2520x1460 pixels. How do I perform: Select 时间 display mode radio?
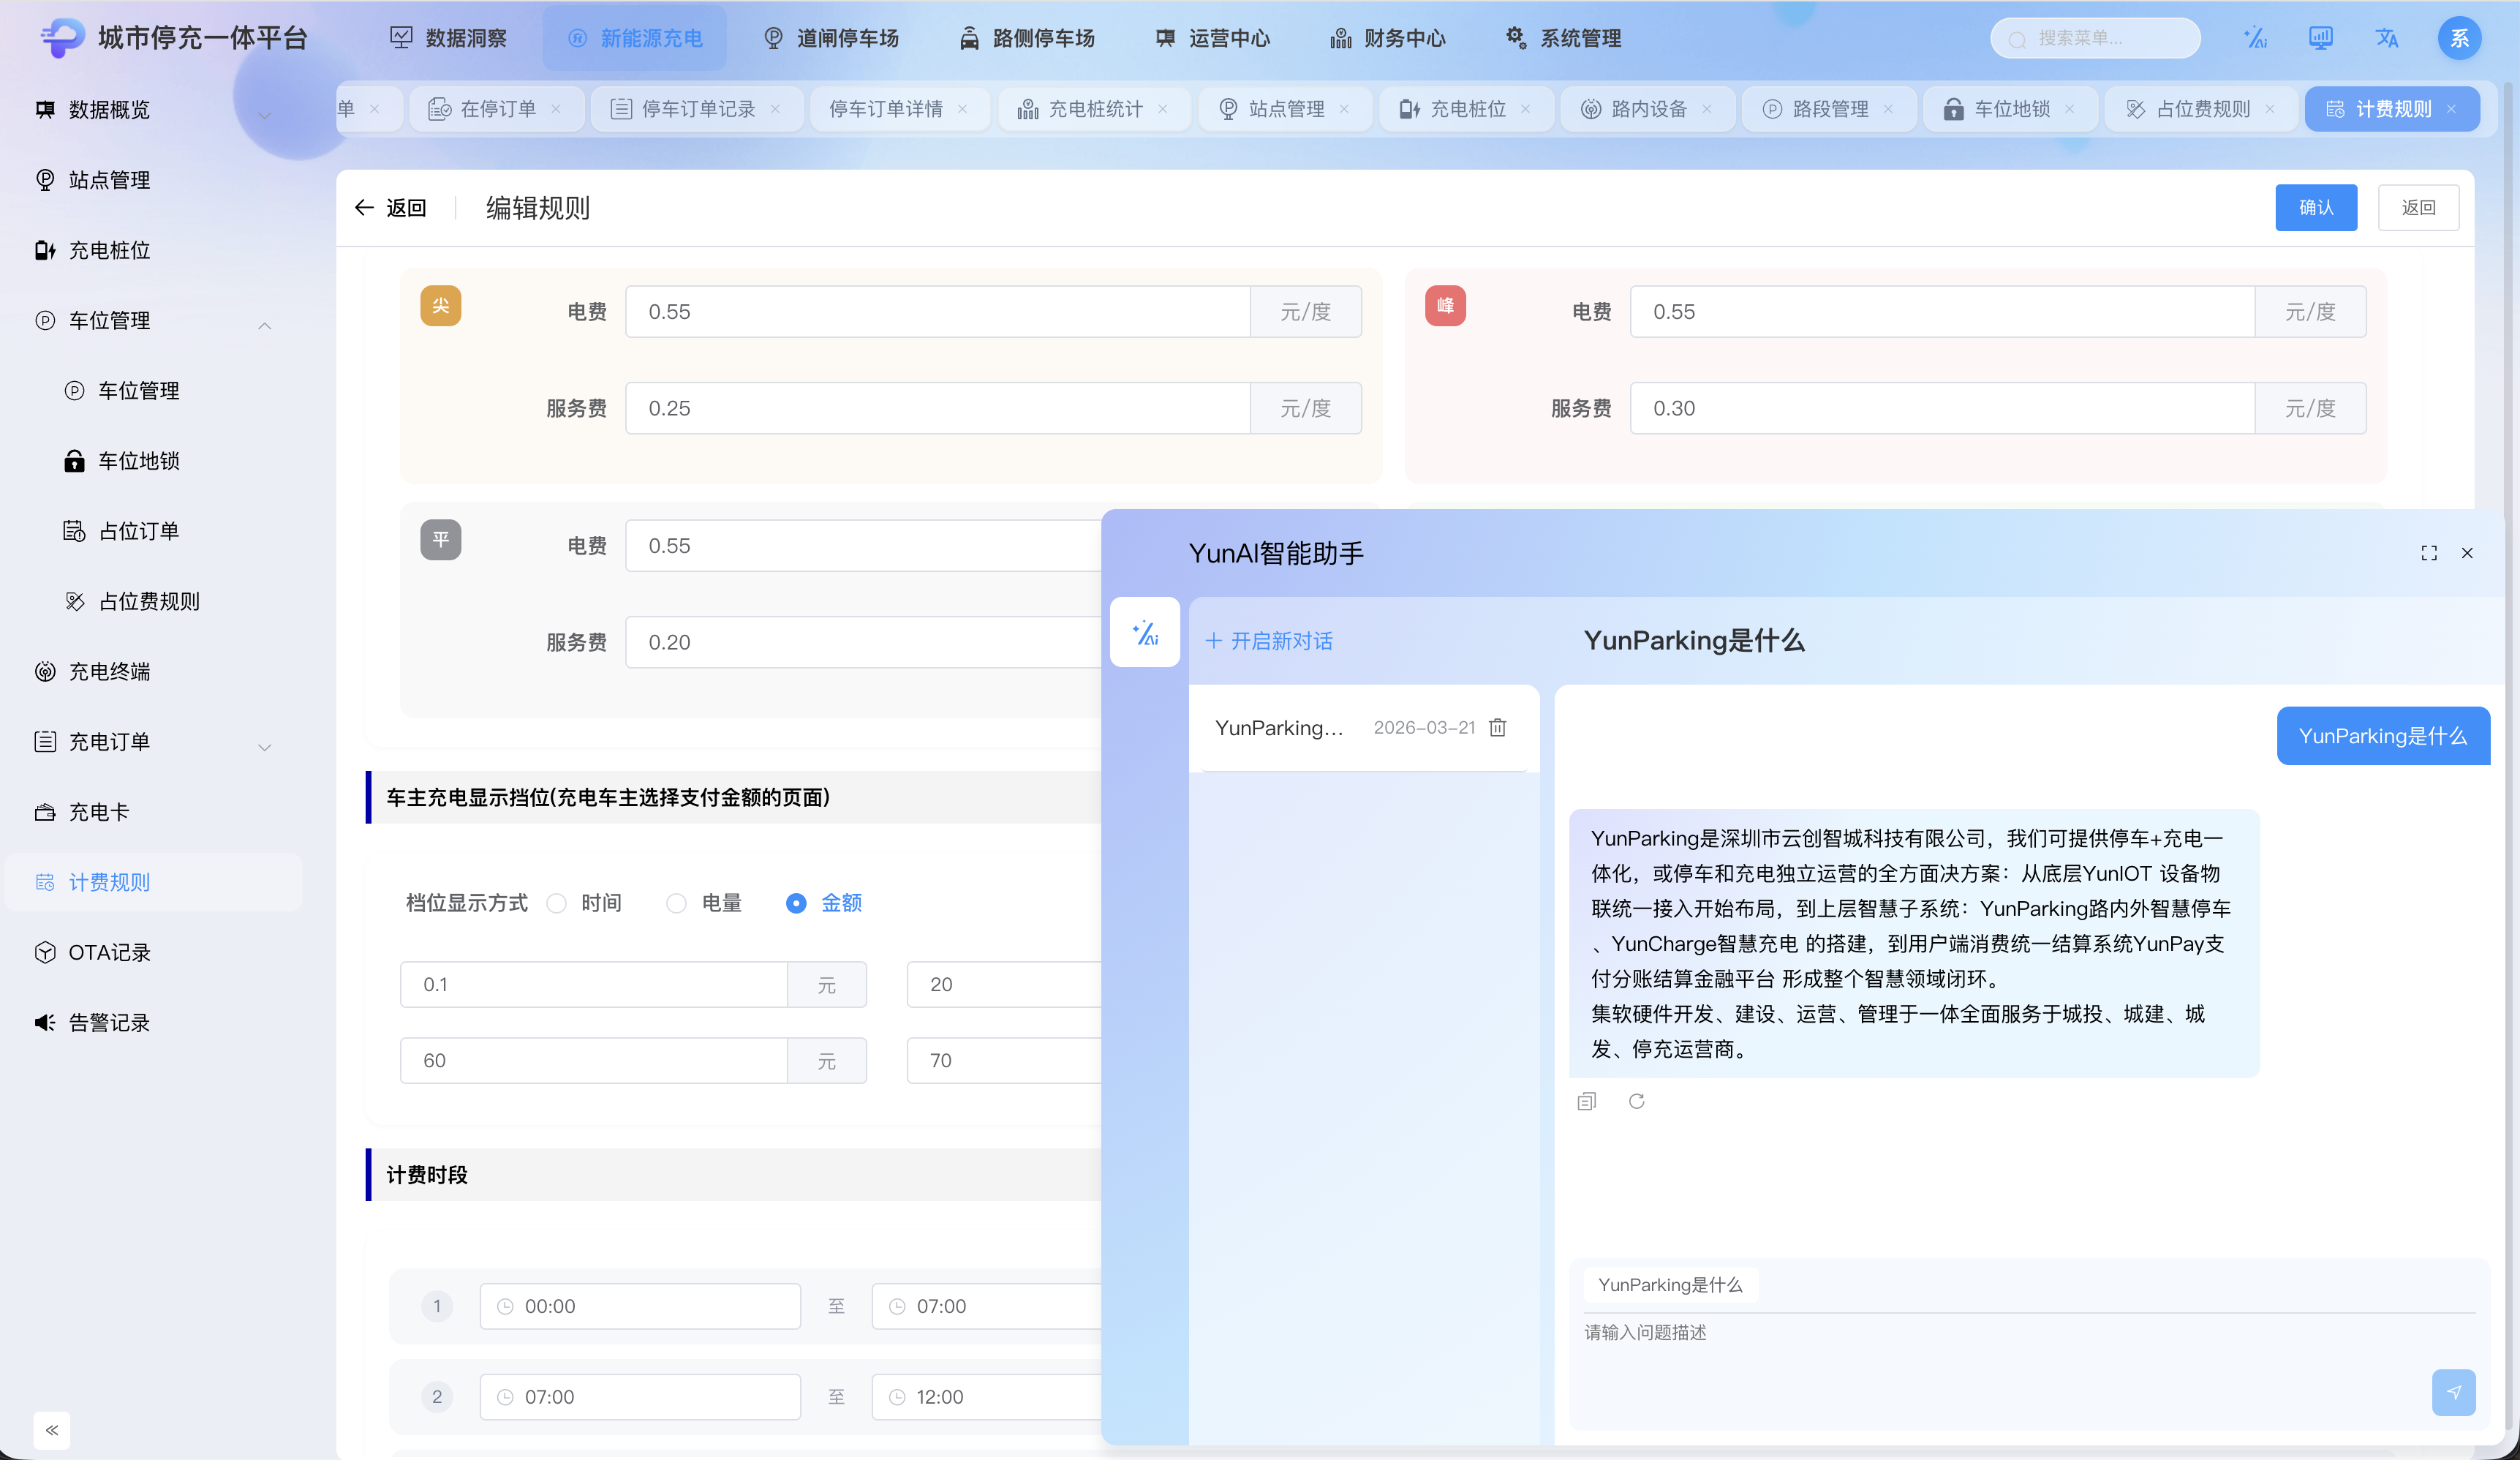tap(557, 903)
